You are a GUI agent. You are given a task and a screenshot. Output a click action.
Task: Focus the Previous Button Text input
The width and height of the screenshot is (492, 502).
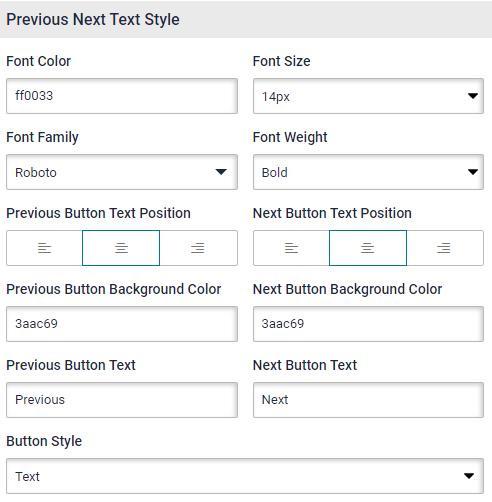click(x=122, y=400)
